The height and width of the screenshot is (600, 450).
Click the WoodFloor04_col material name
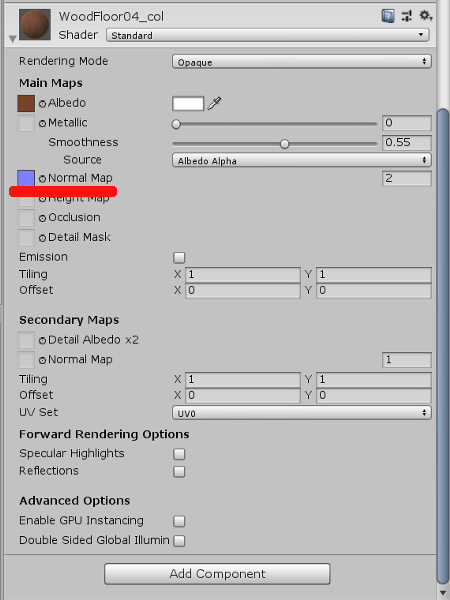(111, 16)
